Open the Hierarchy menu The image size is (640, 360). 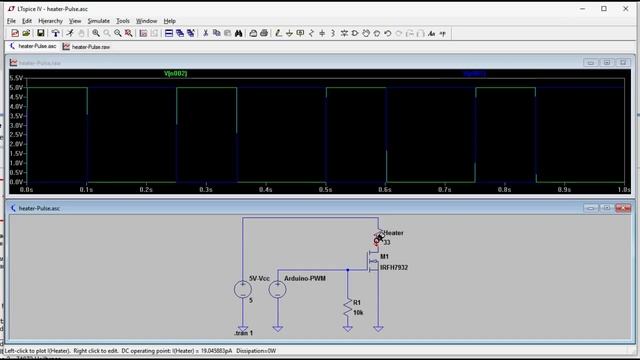[x=50, y=21]
